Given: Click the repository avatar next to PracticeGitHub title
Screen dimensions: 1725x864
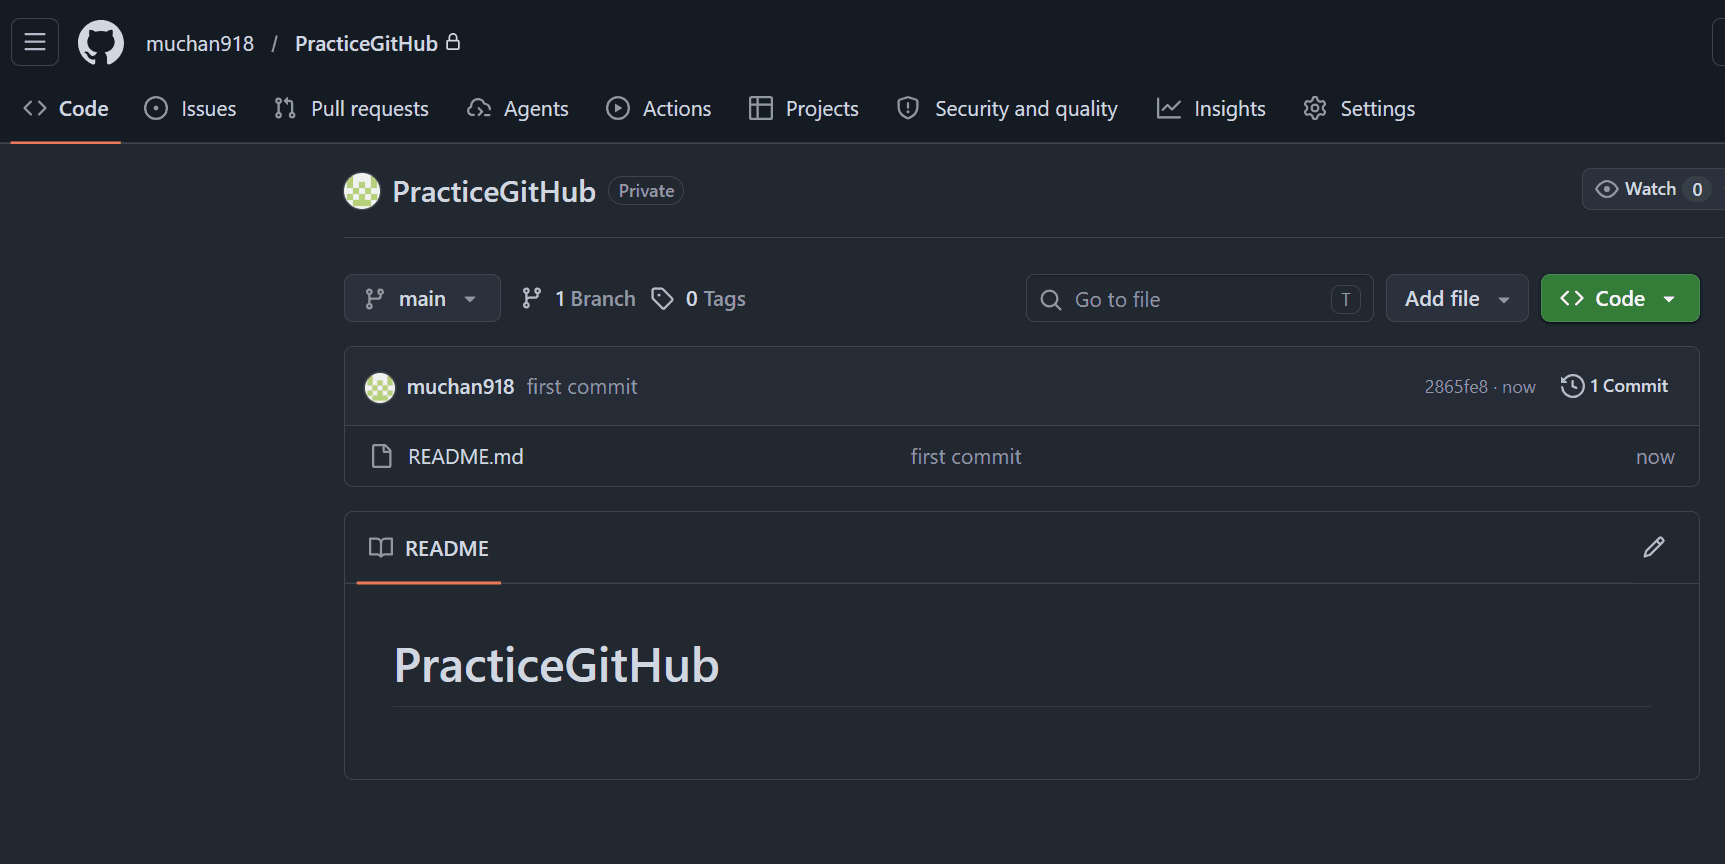Looking at the screenshot, I should click(x=362, y=191).
